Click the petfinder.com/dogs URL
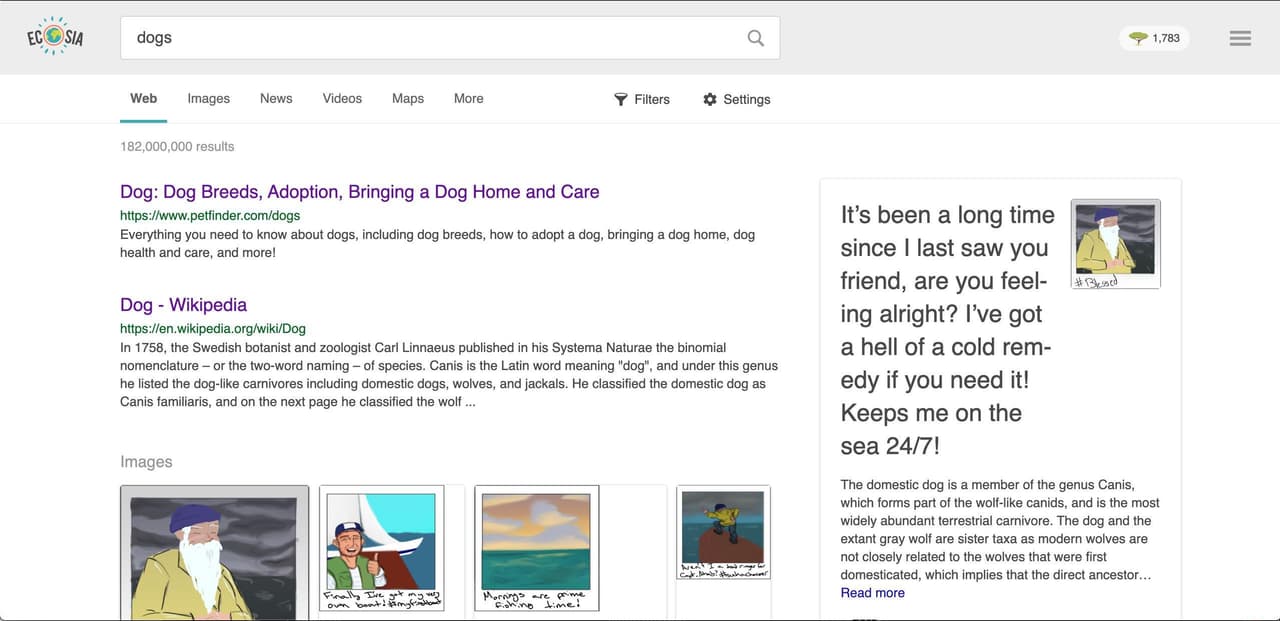The image size is (1280, 621). (x=210, y=215)
